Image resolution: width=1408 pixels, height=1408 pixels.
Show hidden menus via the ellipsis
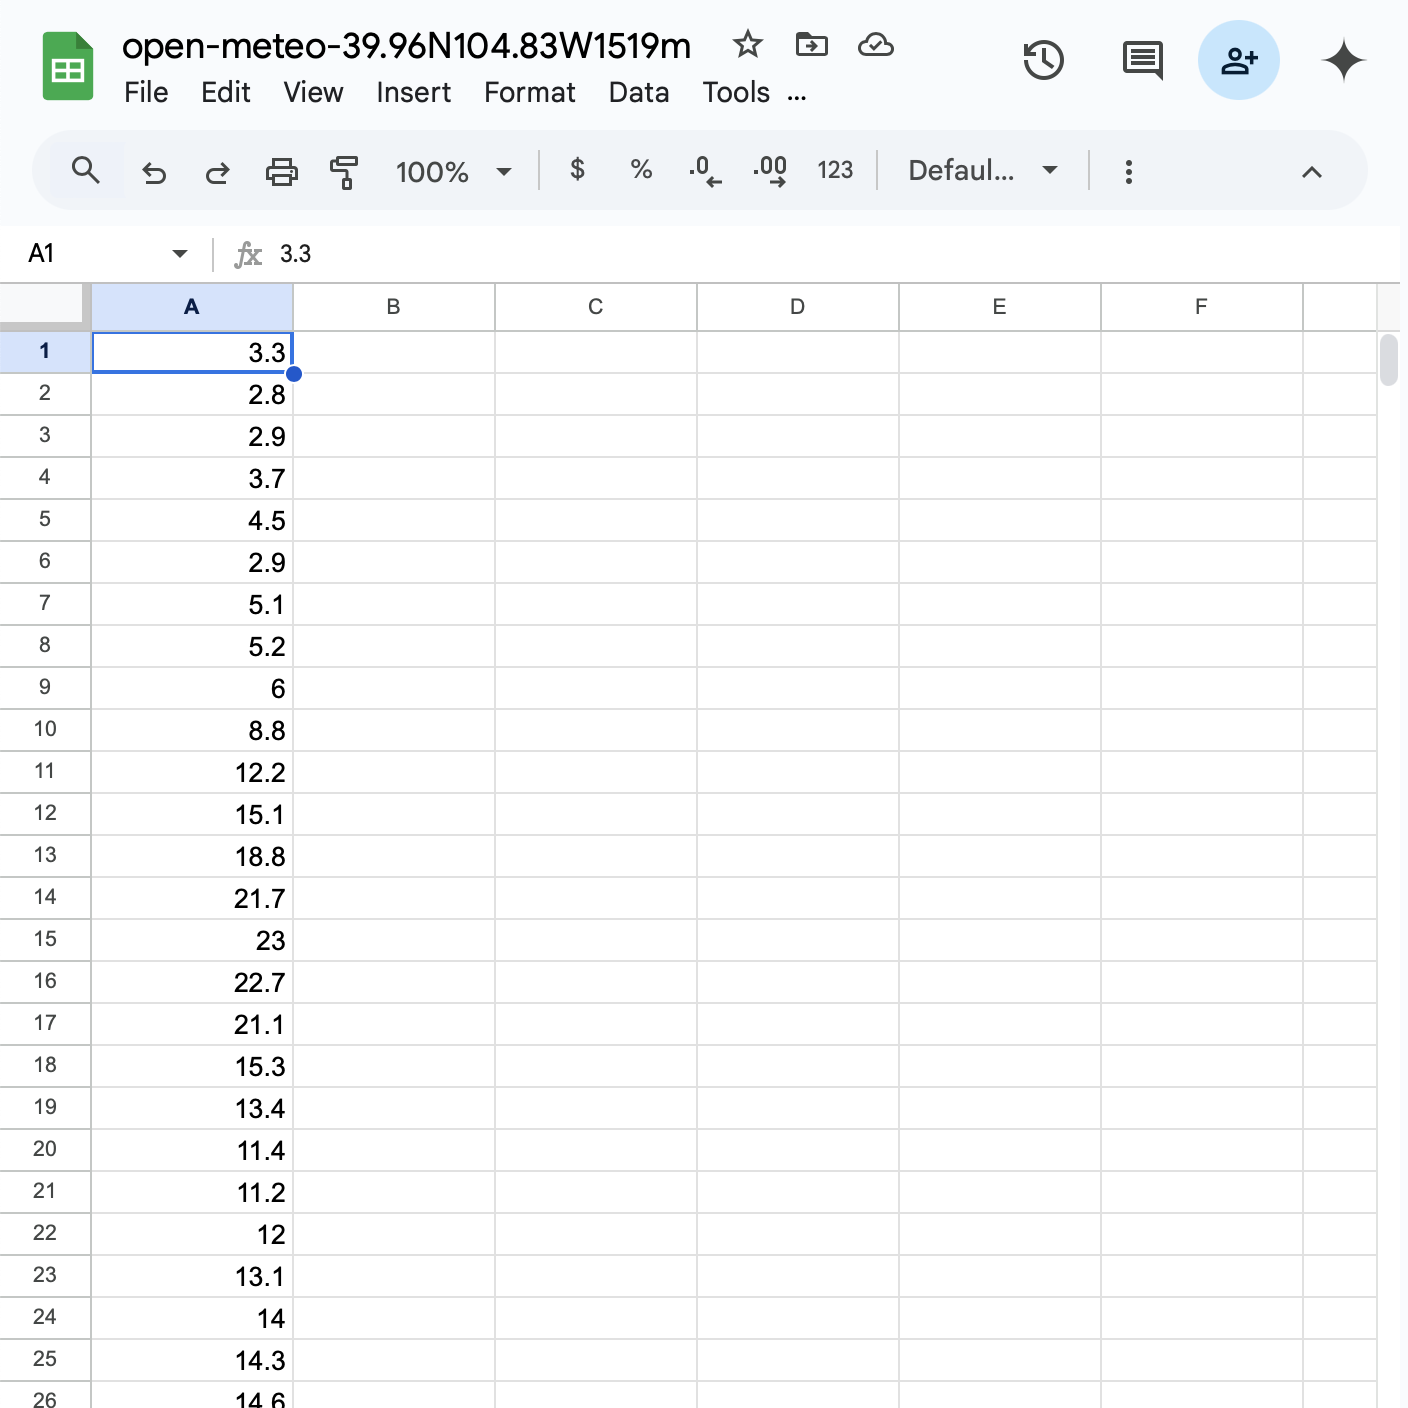[797, 96]
